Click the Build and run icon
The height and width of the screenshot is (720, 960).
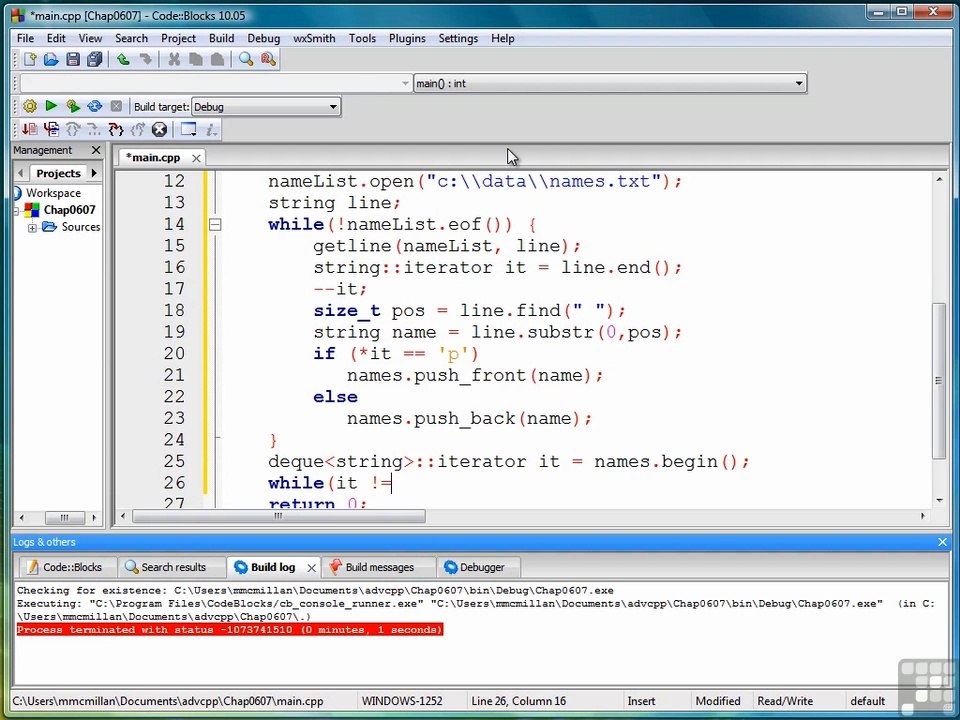(x=73, y=107)
